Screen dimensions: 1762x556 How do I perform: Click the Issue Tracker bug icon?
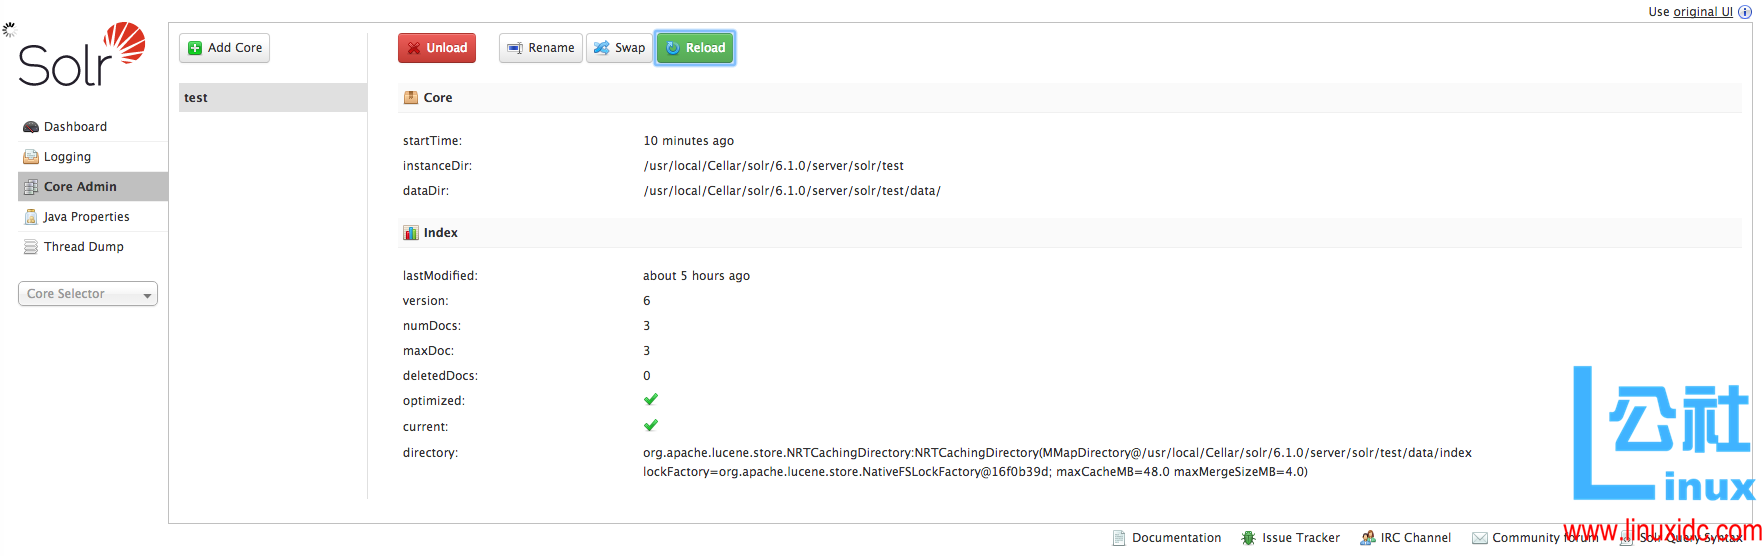pyautogui.click(x=1248, y=538)
